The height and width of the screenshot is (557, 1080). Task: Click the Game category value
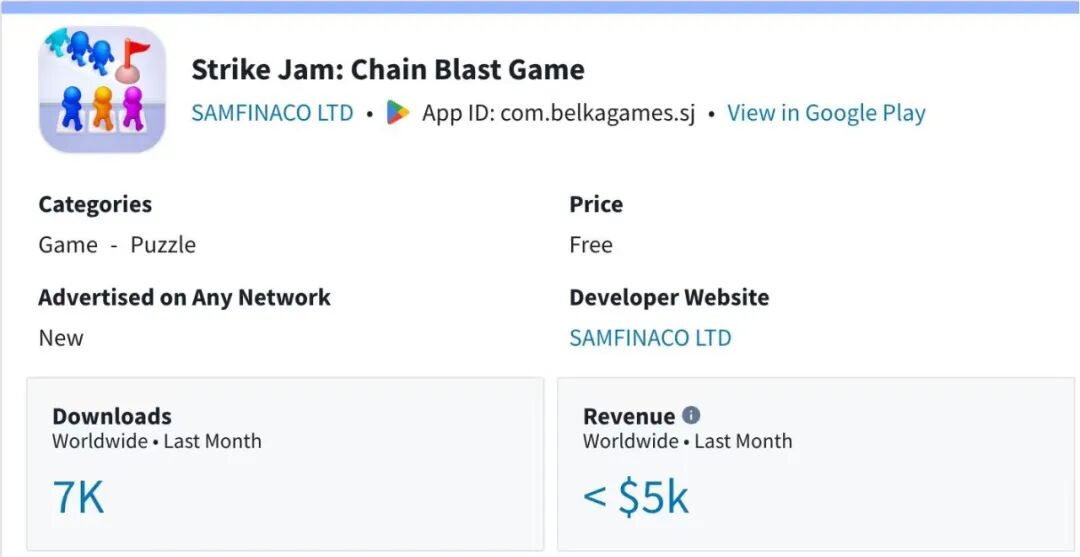68,245
